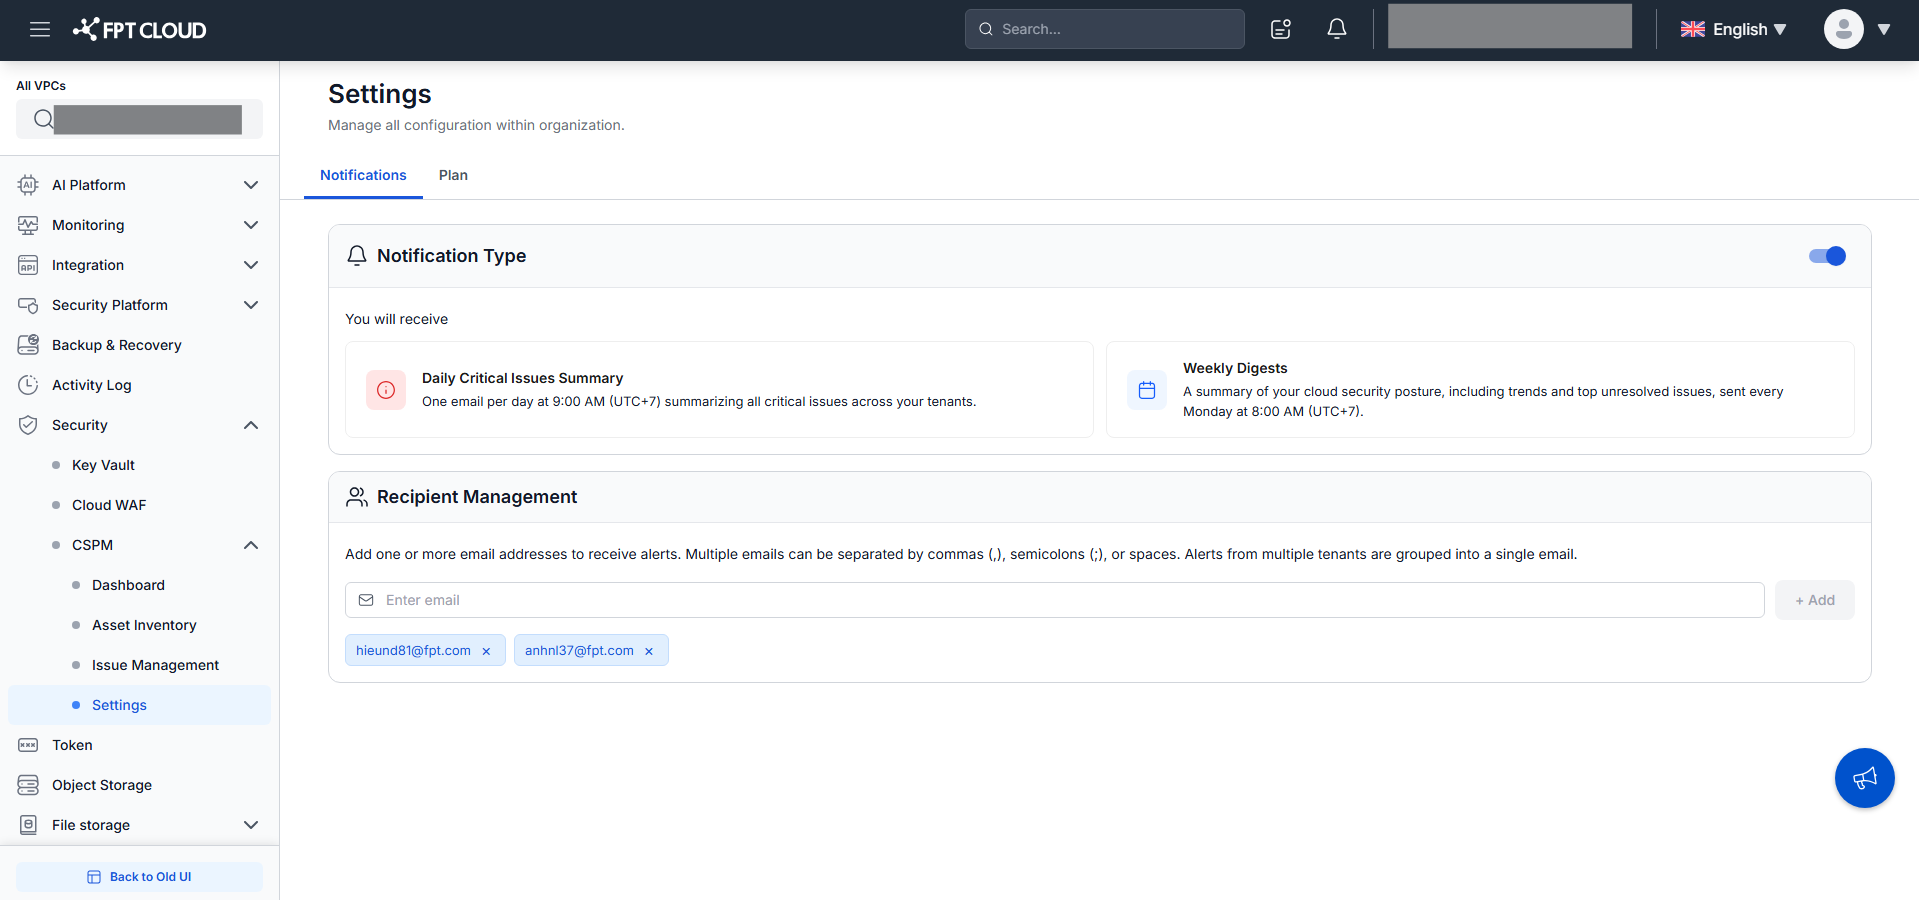Open Asset Inventory in the sidebar
Screen dimensions: 1919x900
point(144,625)
